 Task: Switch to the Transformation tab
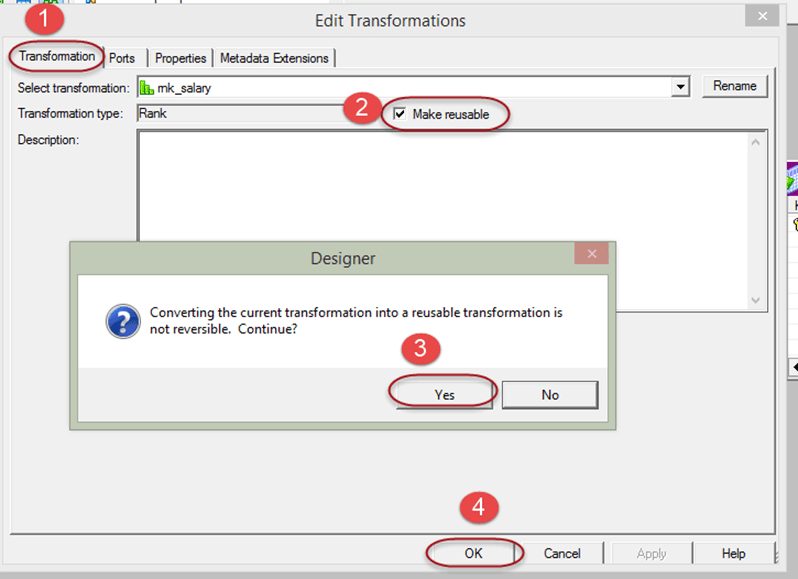(x=57, y=57)
